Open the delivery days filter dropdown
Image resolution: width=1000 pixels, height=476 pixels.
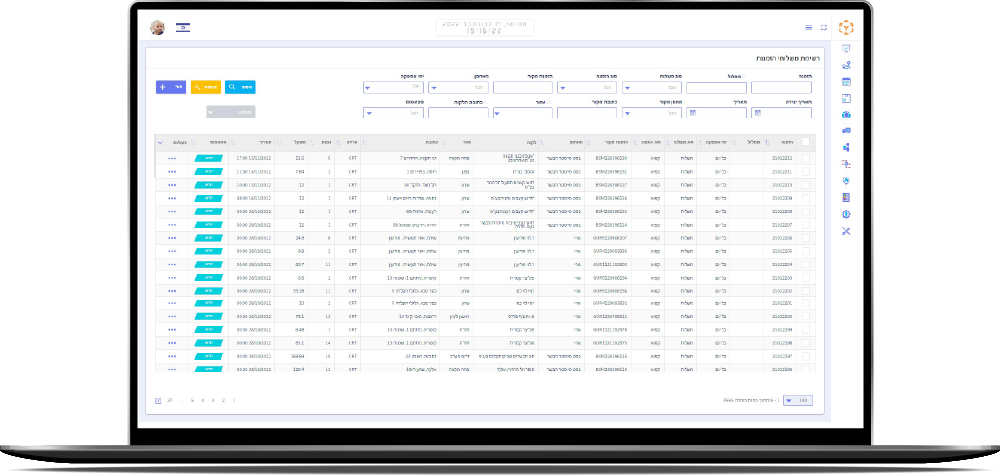pyautogui.click(x=393, y=87)
